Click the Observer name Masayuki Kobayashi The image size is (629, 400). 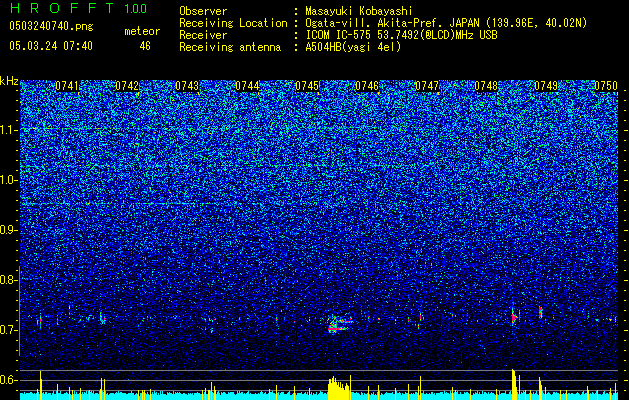click(359, 11)
